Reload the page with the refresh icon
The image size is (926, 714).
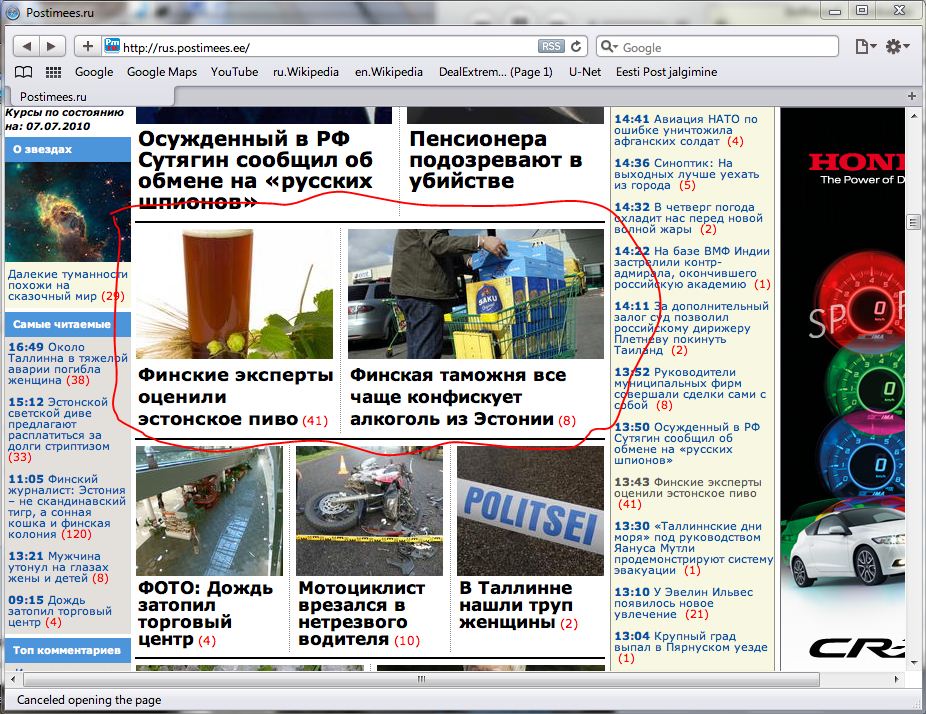pos(577,47)
